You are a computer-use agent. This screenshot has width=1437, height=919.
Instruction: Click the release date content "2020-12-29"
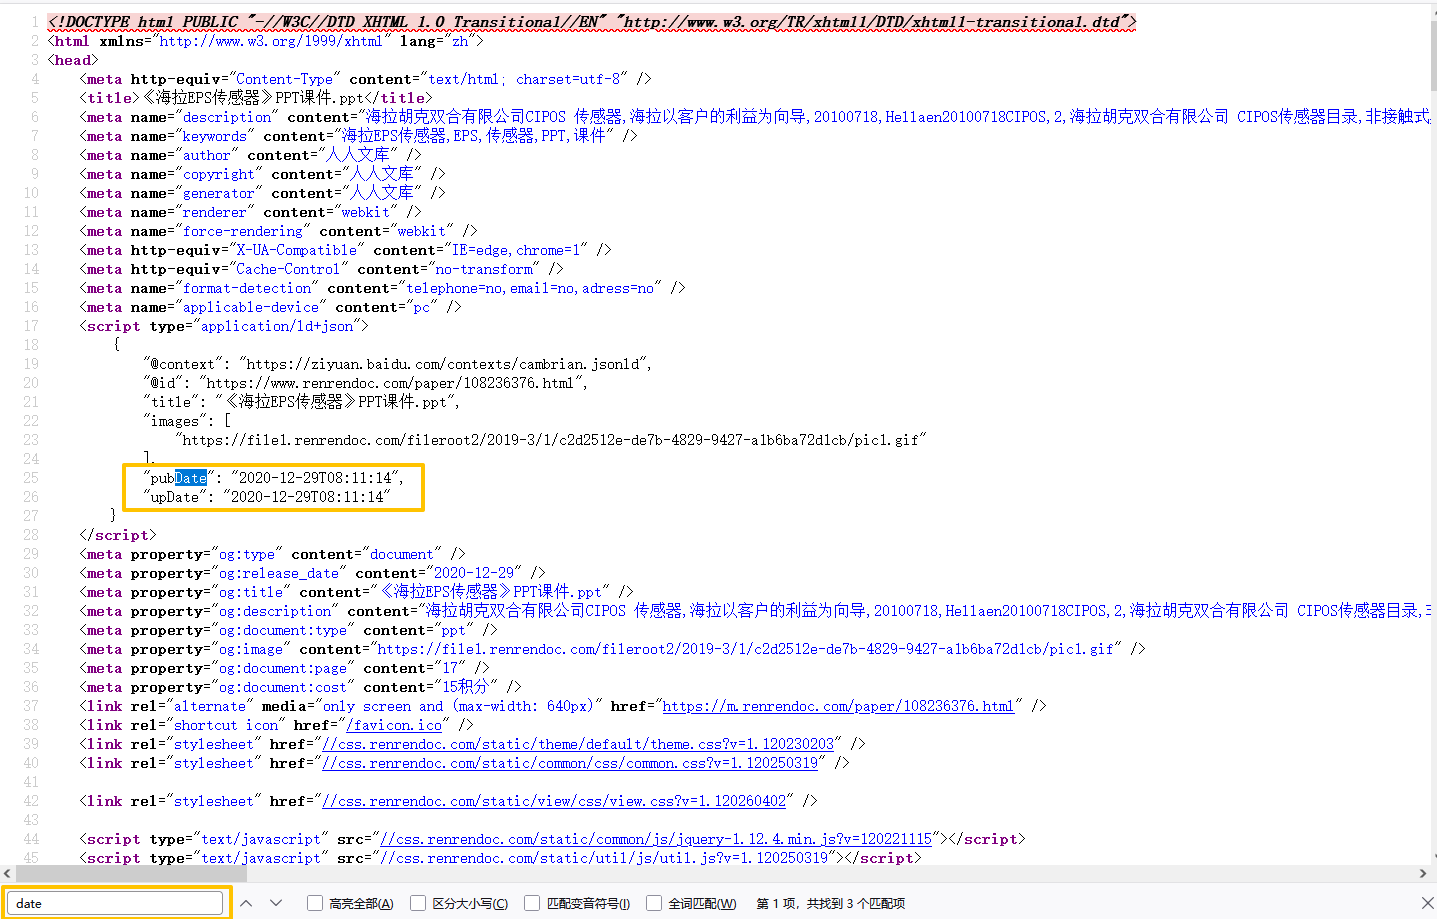(475, 573)
